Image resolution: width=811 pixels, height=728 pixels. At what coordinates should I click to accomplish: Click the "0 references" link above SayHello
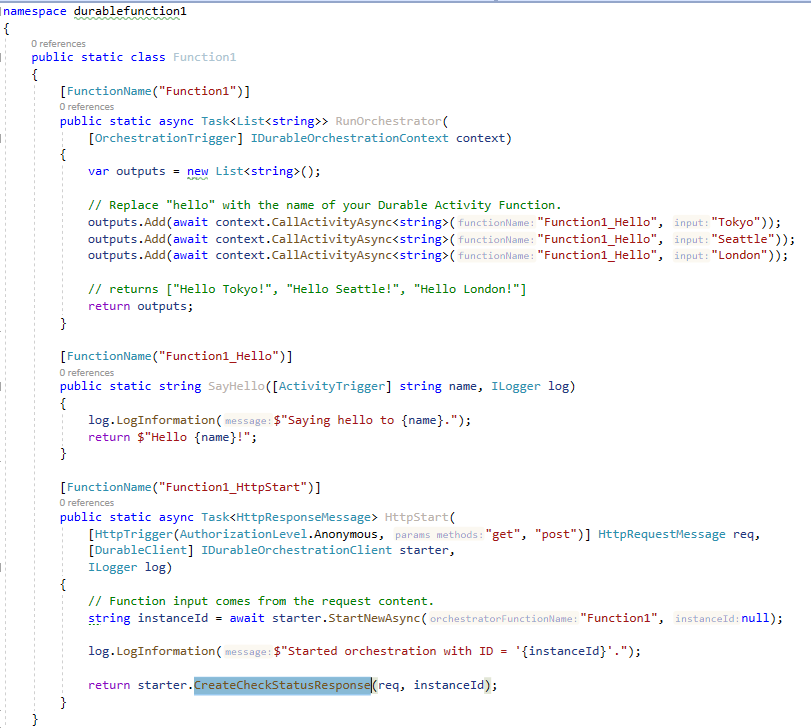click(88, 371)
